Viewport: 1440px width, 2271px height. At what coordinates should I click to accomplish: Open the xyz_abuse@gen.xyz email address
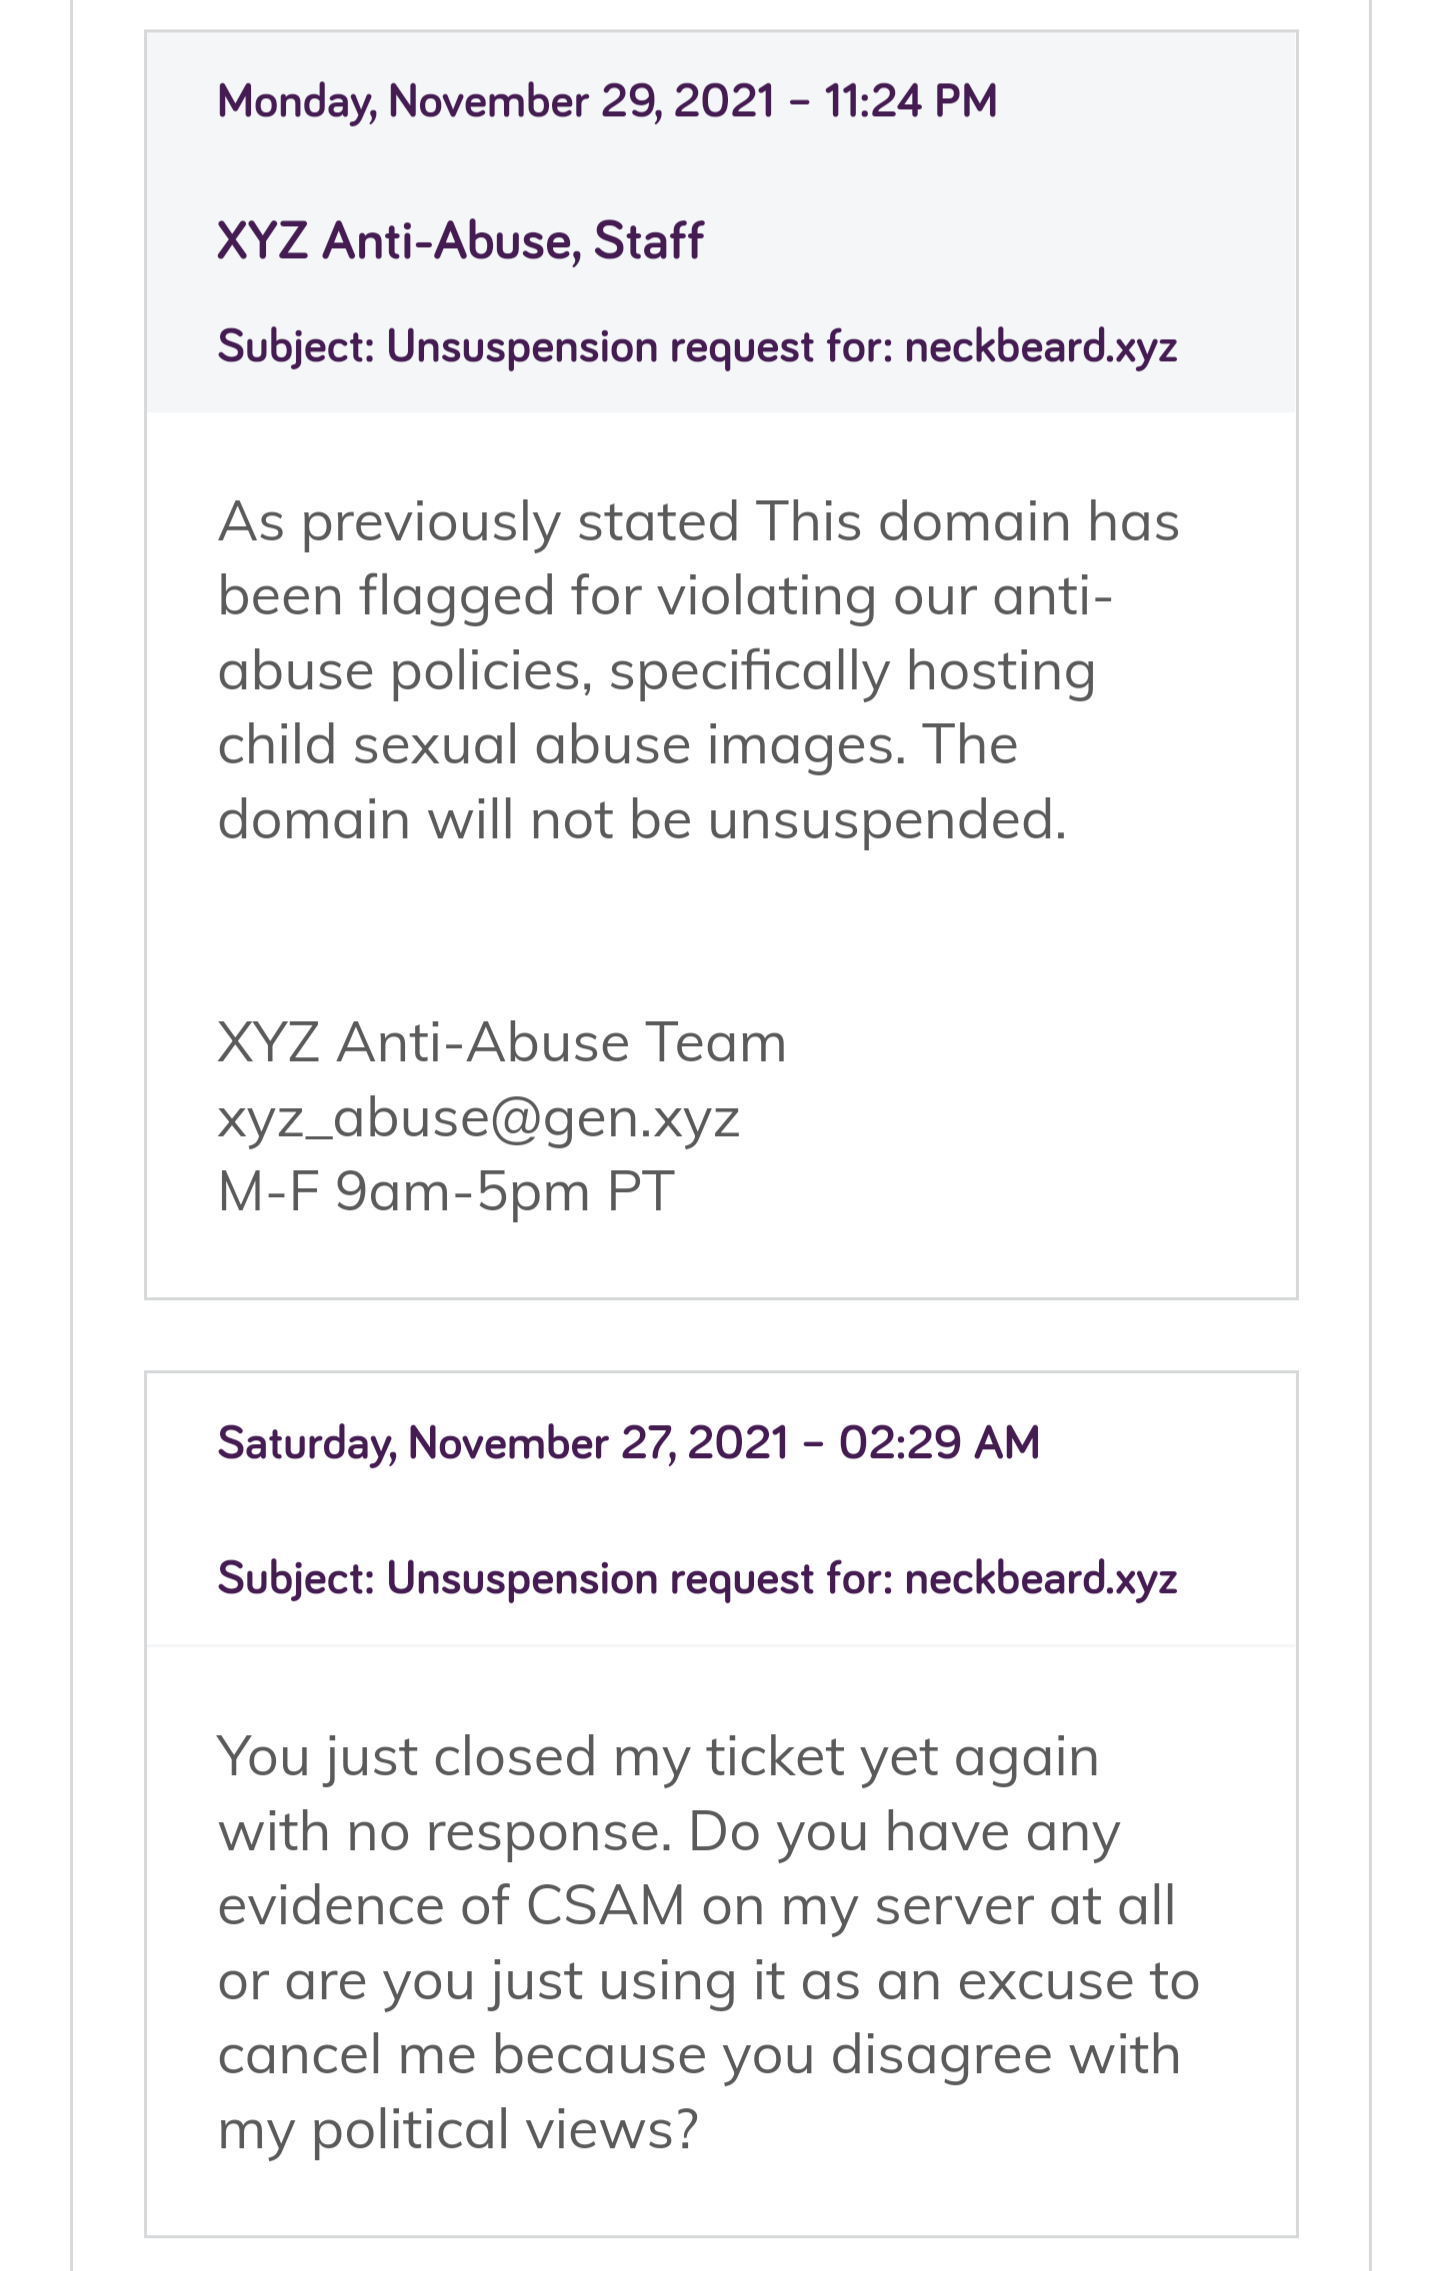click(x=478, y=1117)
